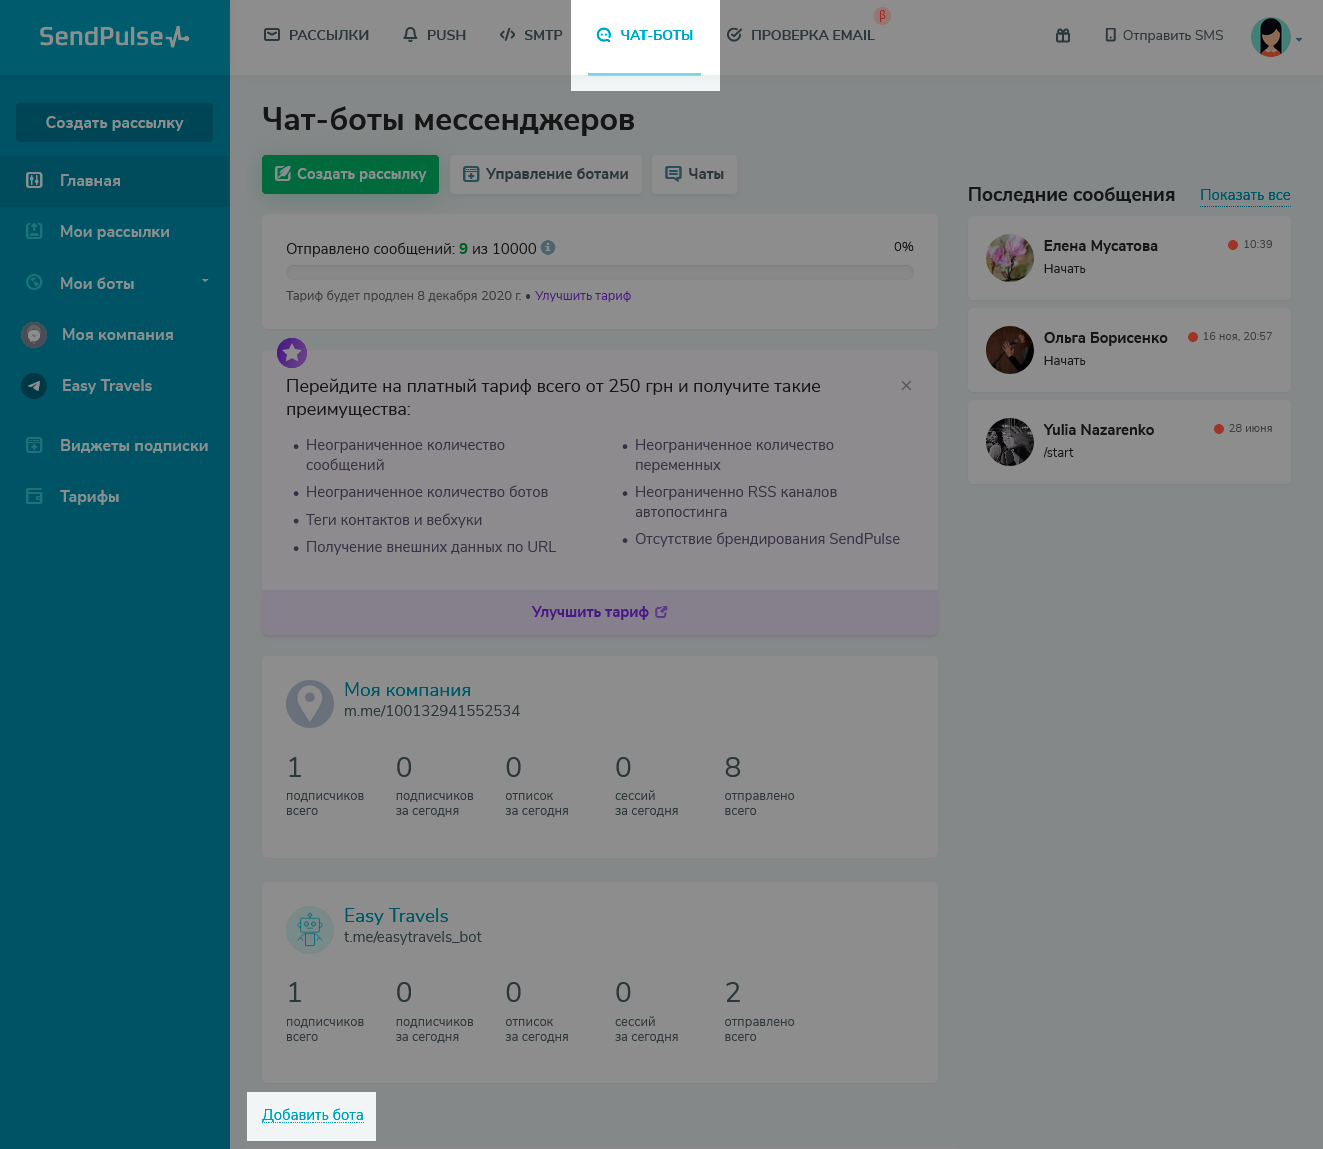Click the Виджеты подписки sidebar icon
This screenshot has height=1149, width=1323.
tap(34, 445)
